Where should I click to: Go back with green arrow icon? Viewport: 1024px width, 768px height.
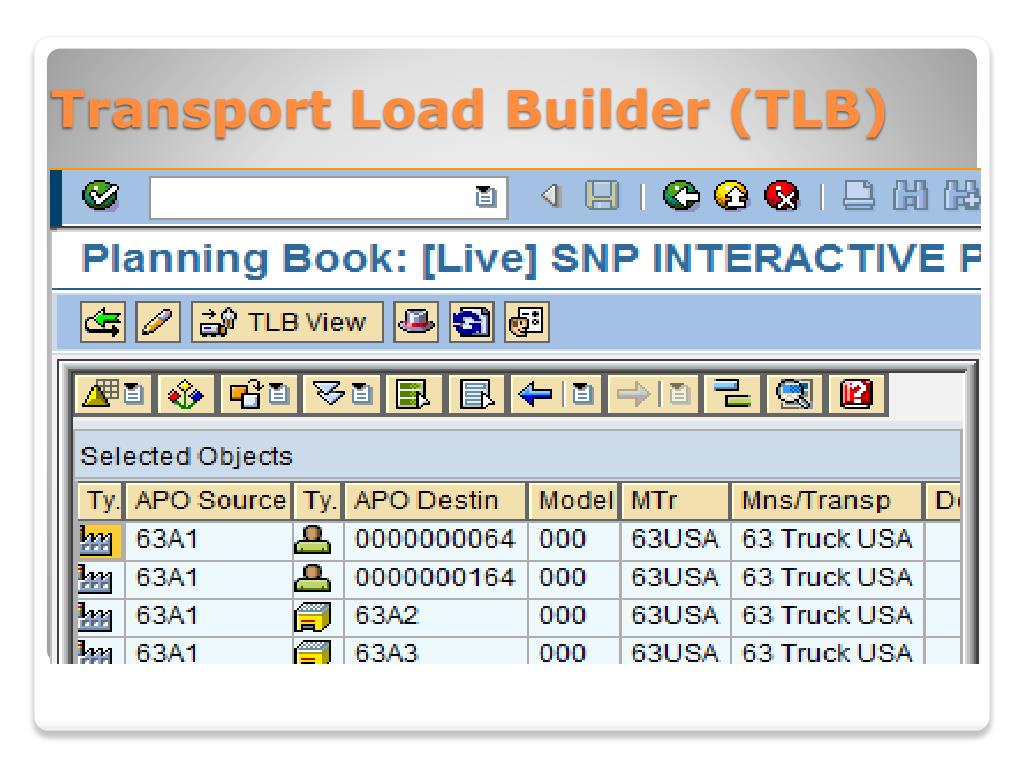pos(680,195)
